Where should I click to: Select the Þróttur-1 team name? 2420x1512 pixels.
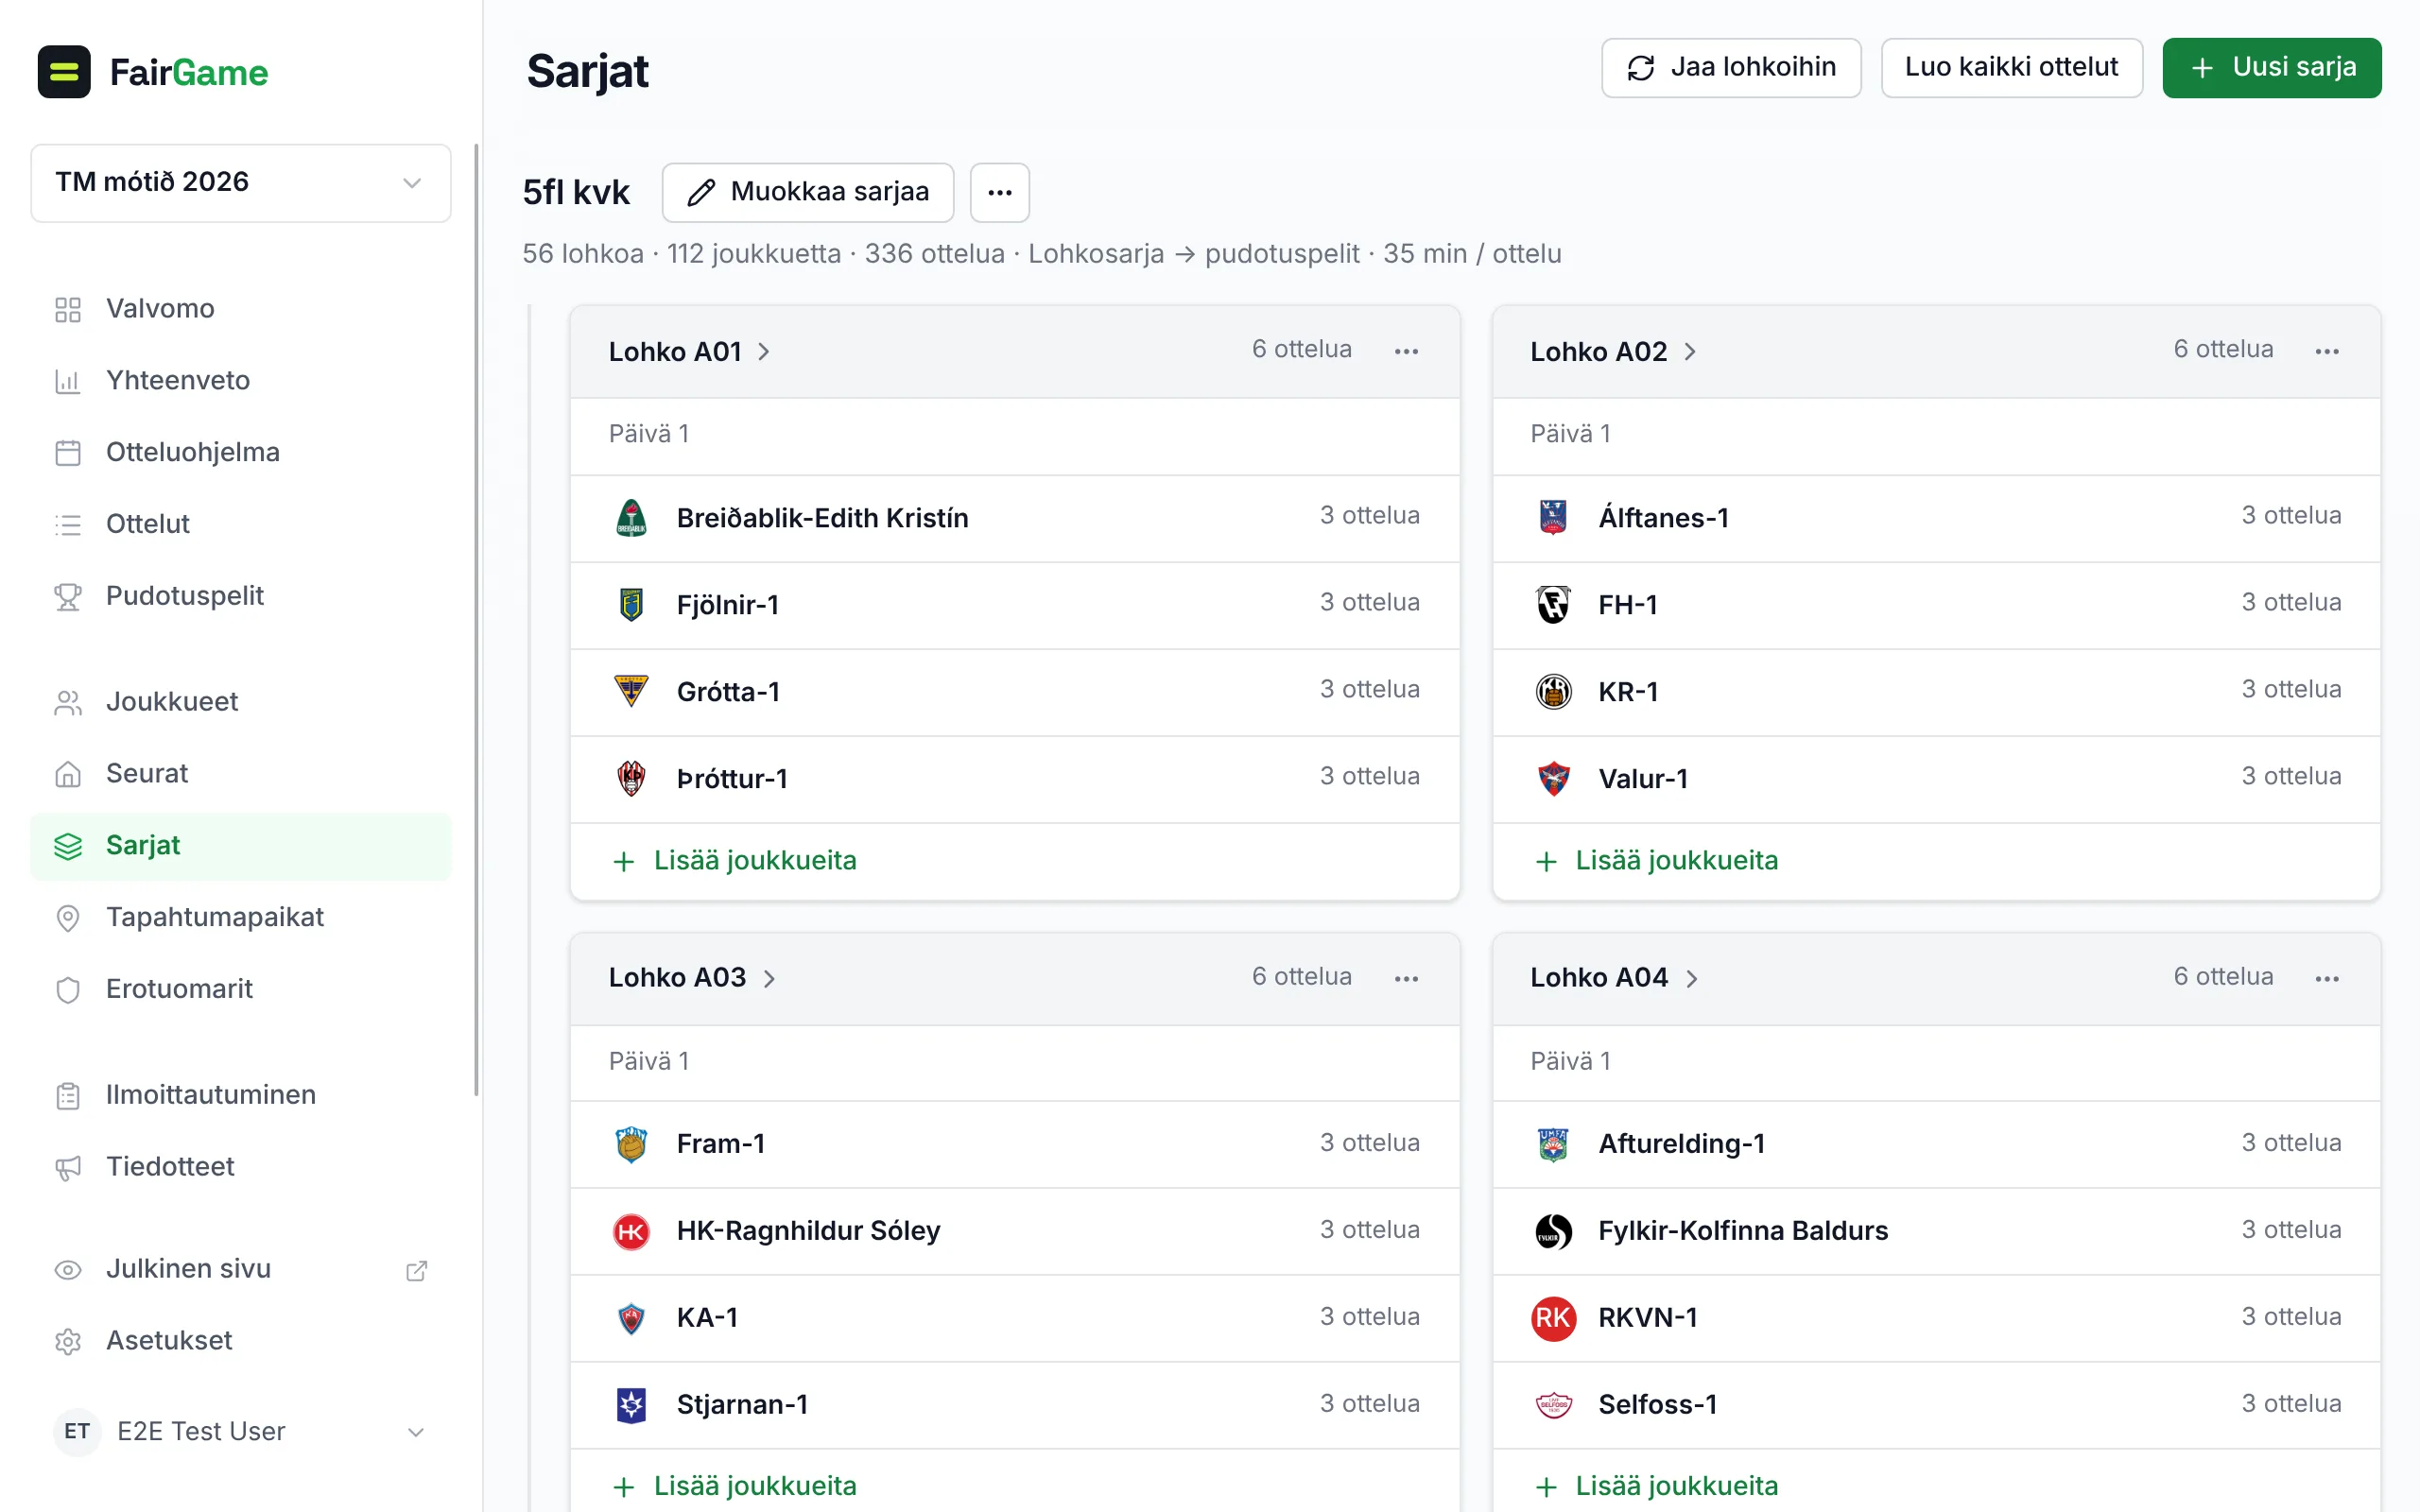[732, 779]
